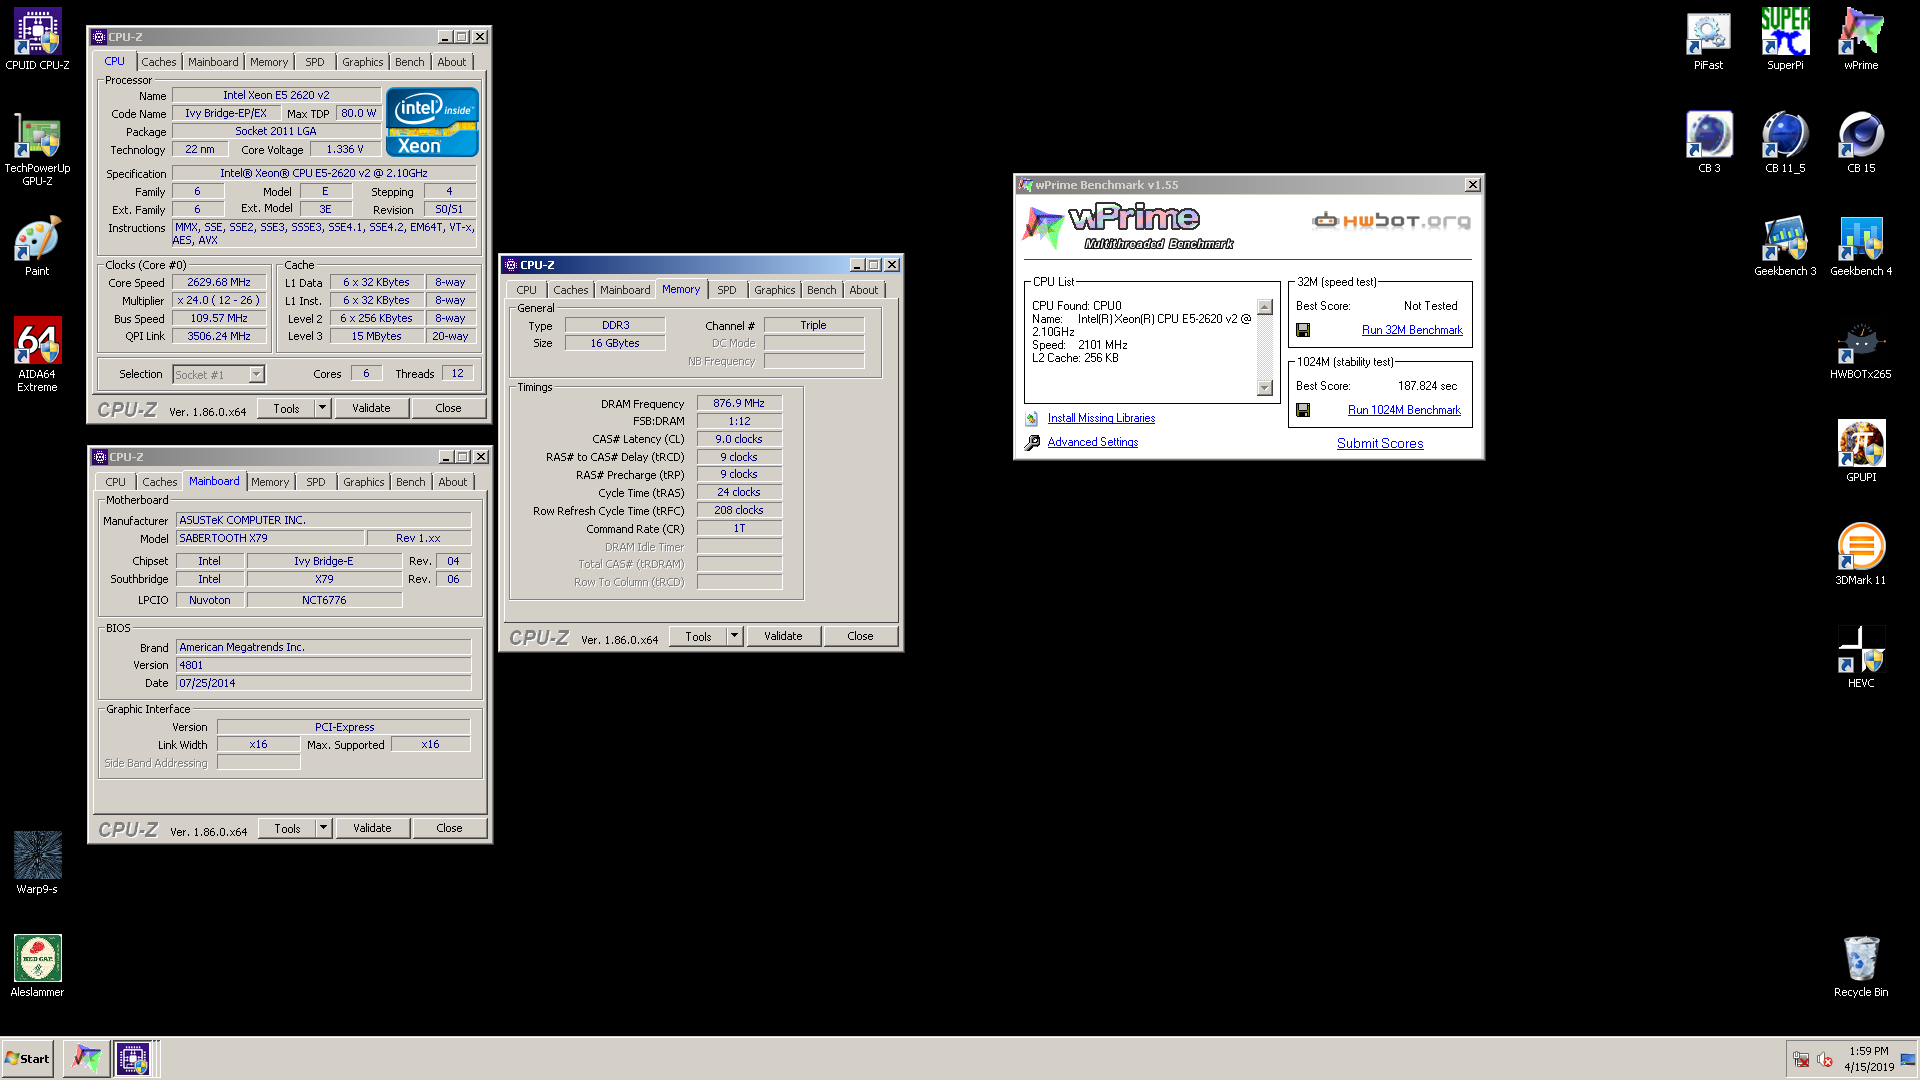Click the save icon for 1024M score
The width and height of the screenshot is (1920, 1080).
point(1303,410)
